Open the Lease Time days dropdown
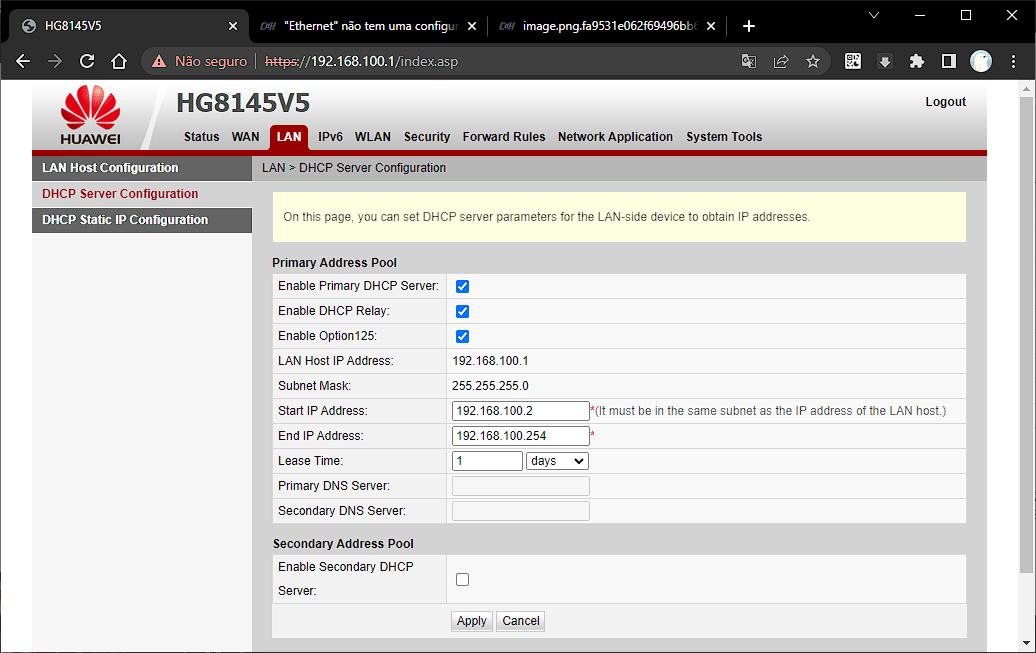 (x=557, y=461)
